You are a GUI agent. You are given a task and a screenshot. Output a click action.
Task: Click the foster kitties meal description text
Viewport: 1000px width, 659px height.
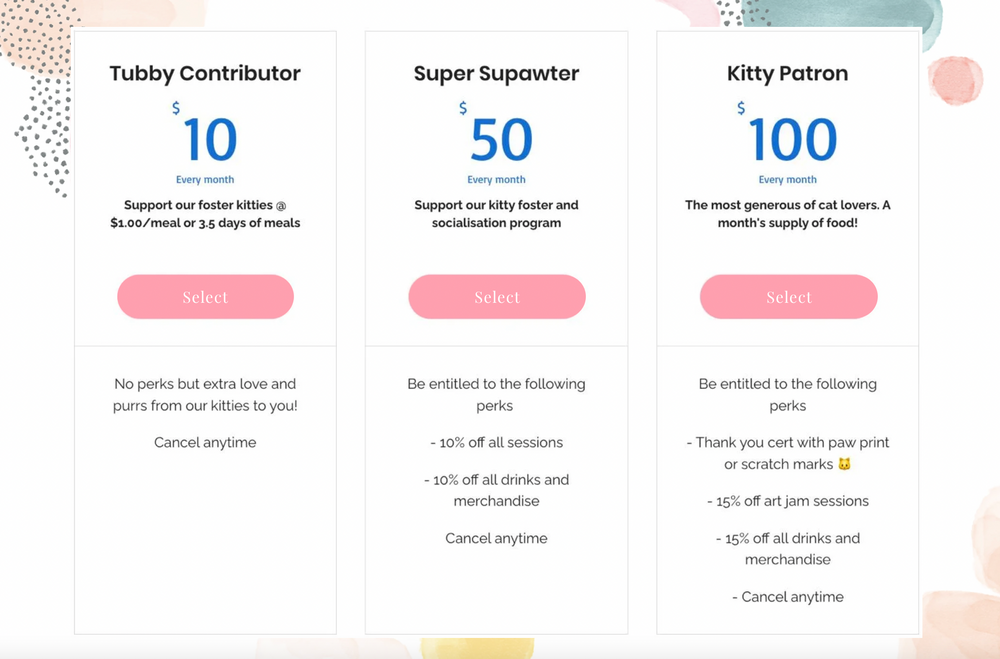205,213
